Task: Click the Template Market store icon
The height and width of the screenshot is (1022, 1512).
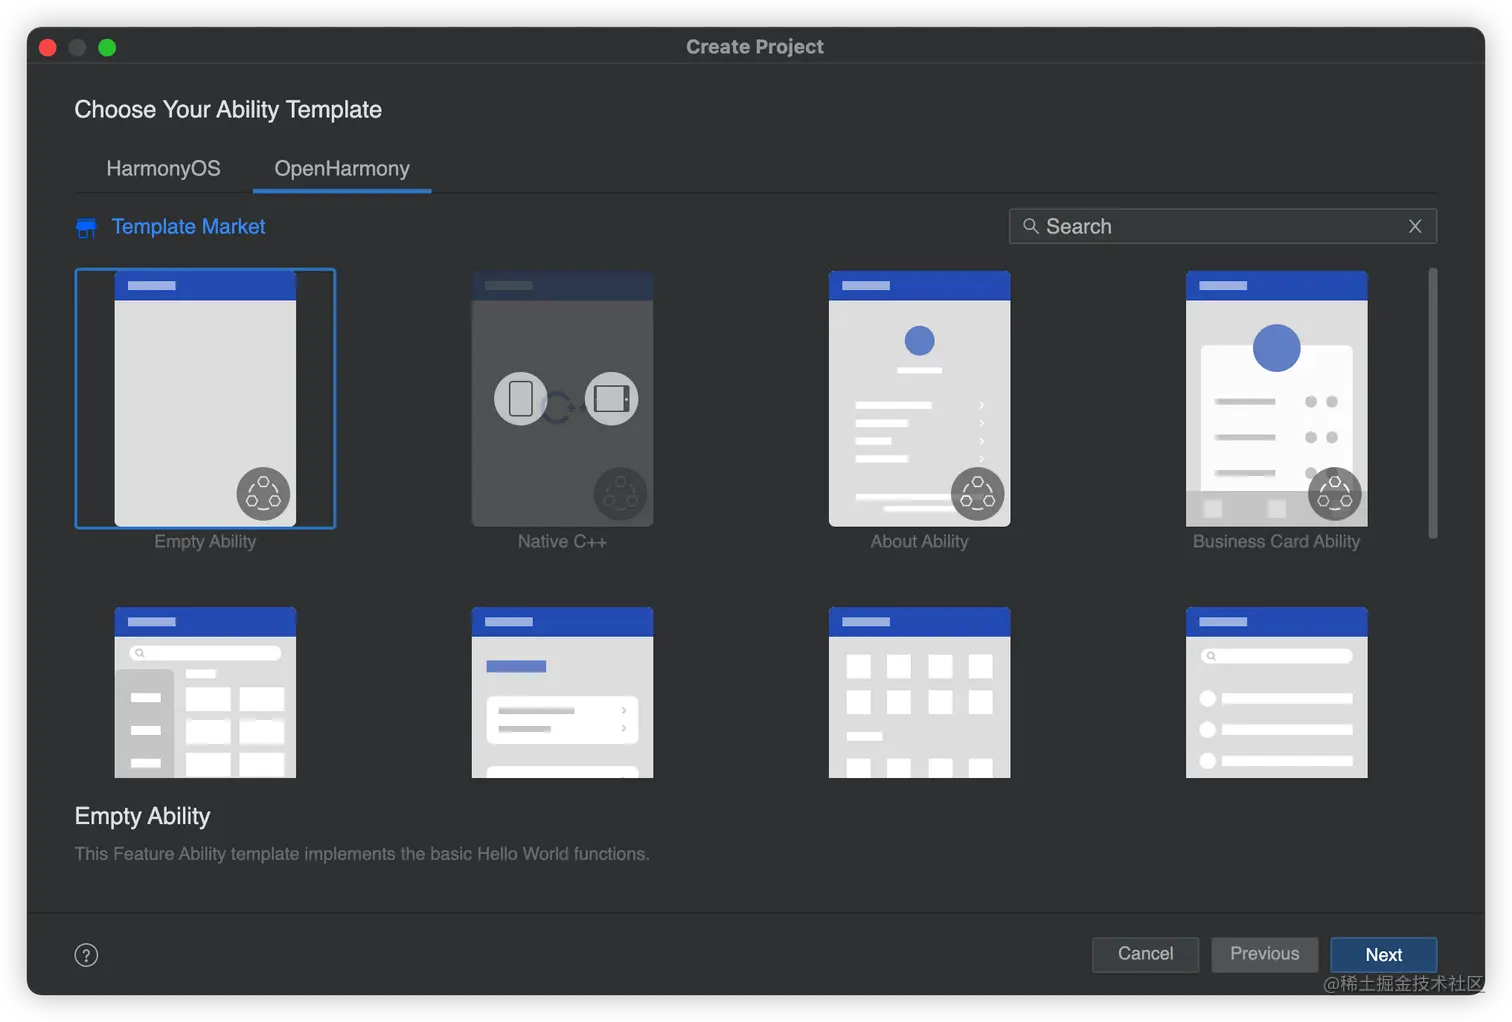Action: tap(87, 228)
